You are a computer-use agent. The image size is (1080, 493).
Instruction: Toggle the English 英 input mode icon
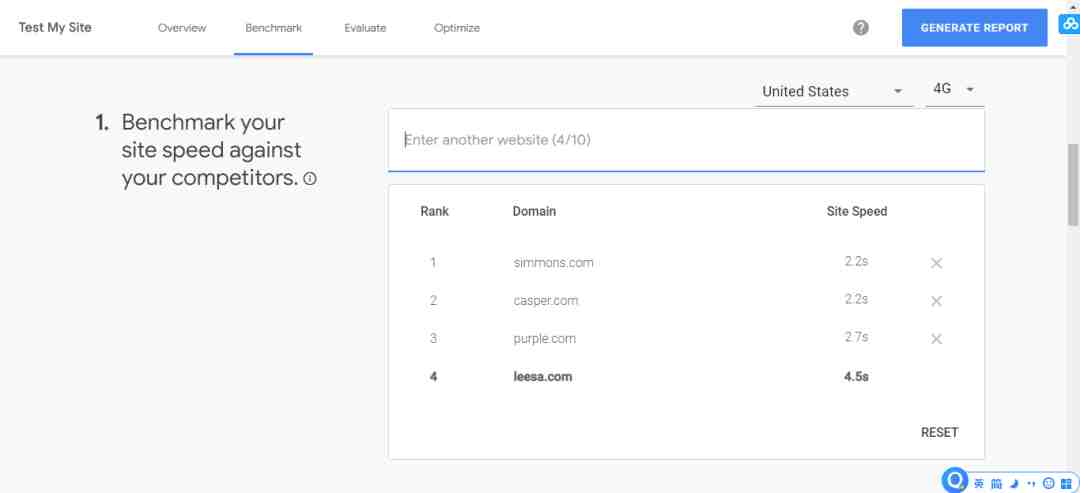tap(979, 483)
